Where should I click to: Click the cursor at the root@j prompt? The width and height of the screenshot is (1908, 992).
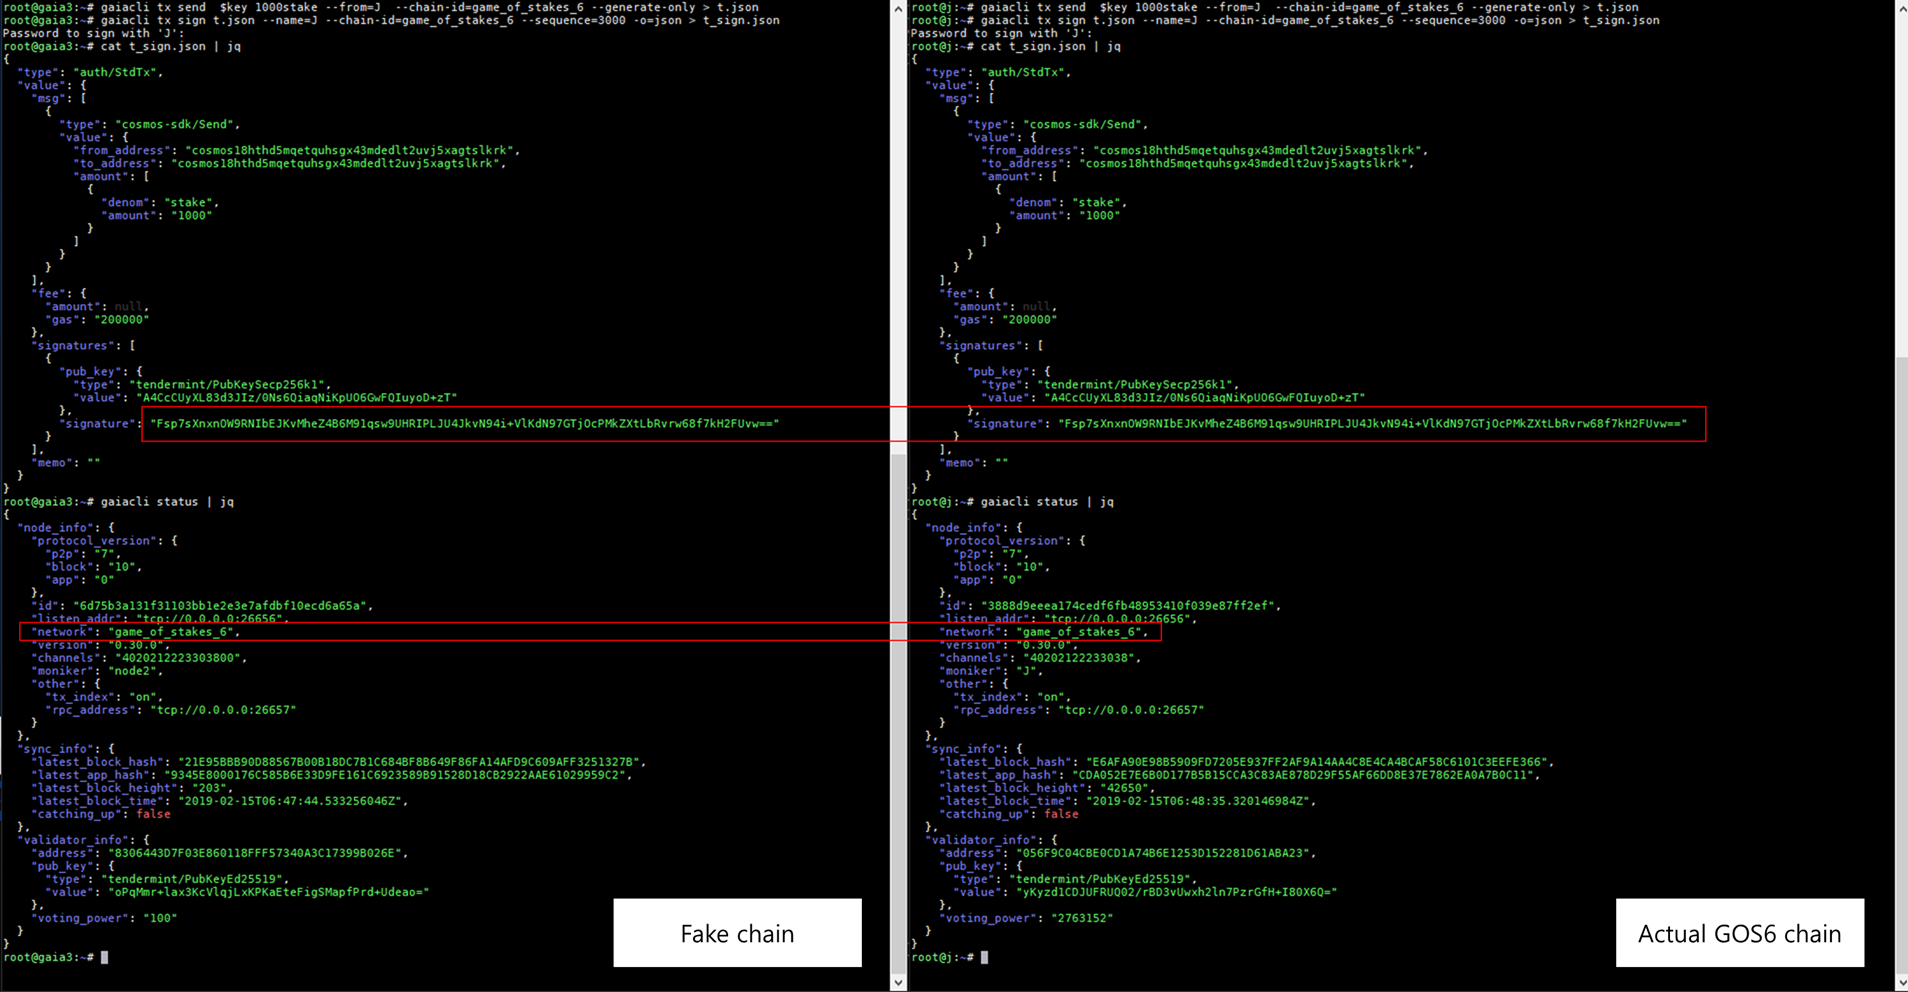point(984,957)
